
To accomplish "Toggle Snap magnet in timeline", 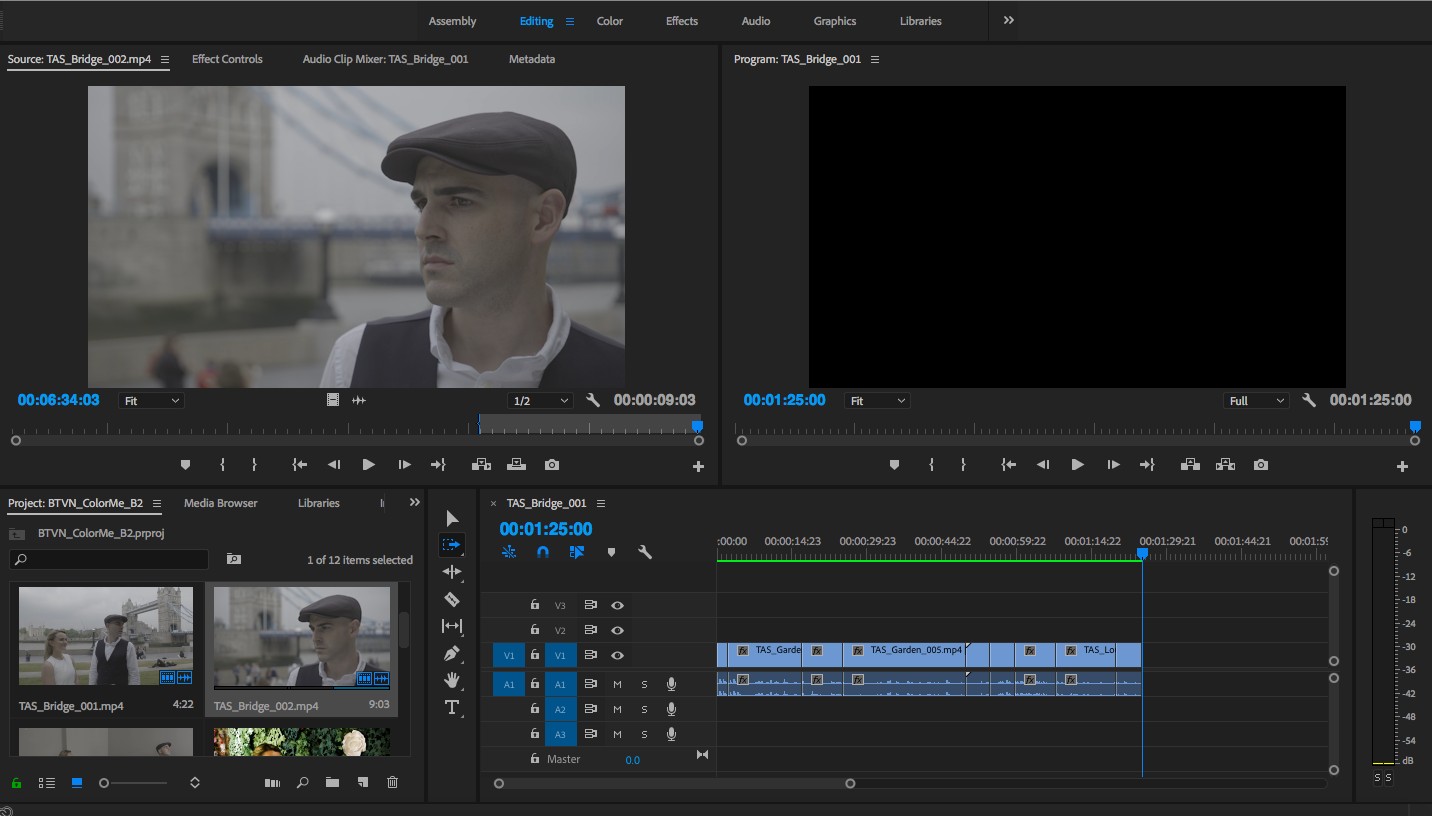I will click(x=543, y=552).
